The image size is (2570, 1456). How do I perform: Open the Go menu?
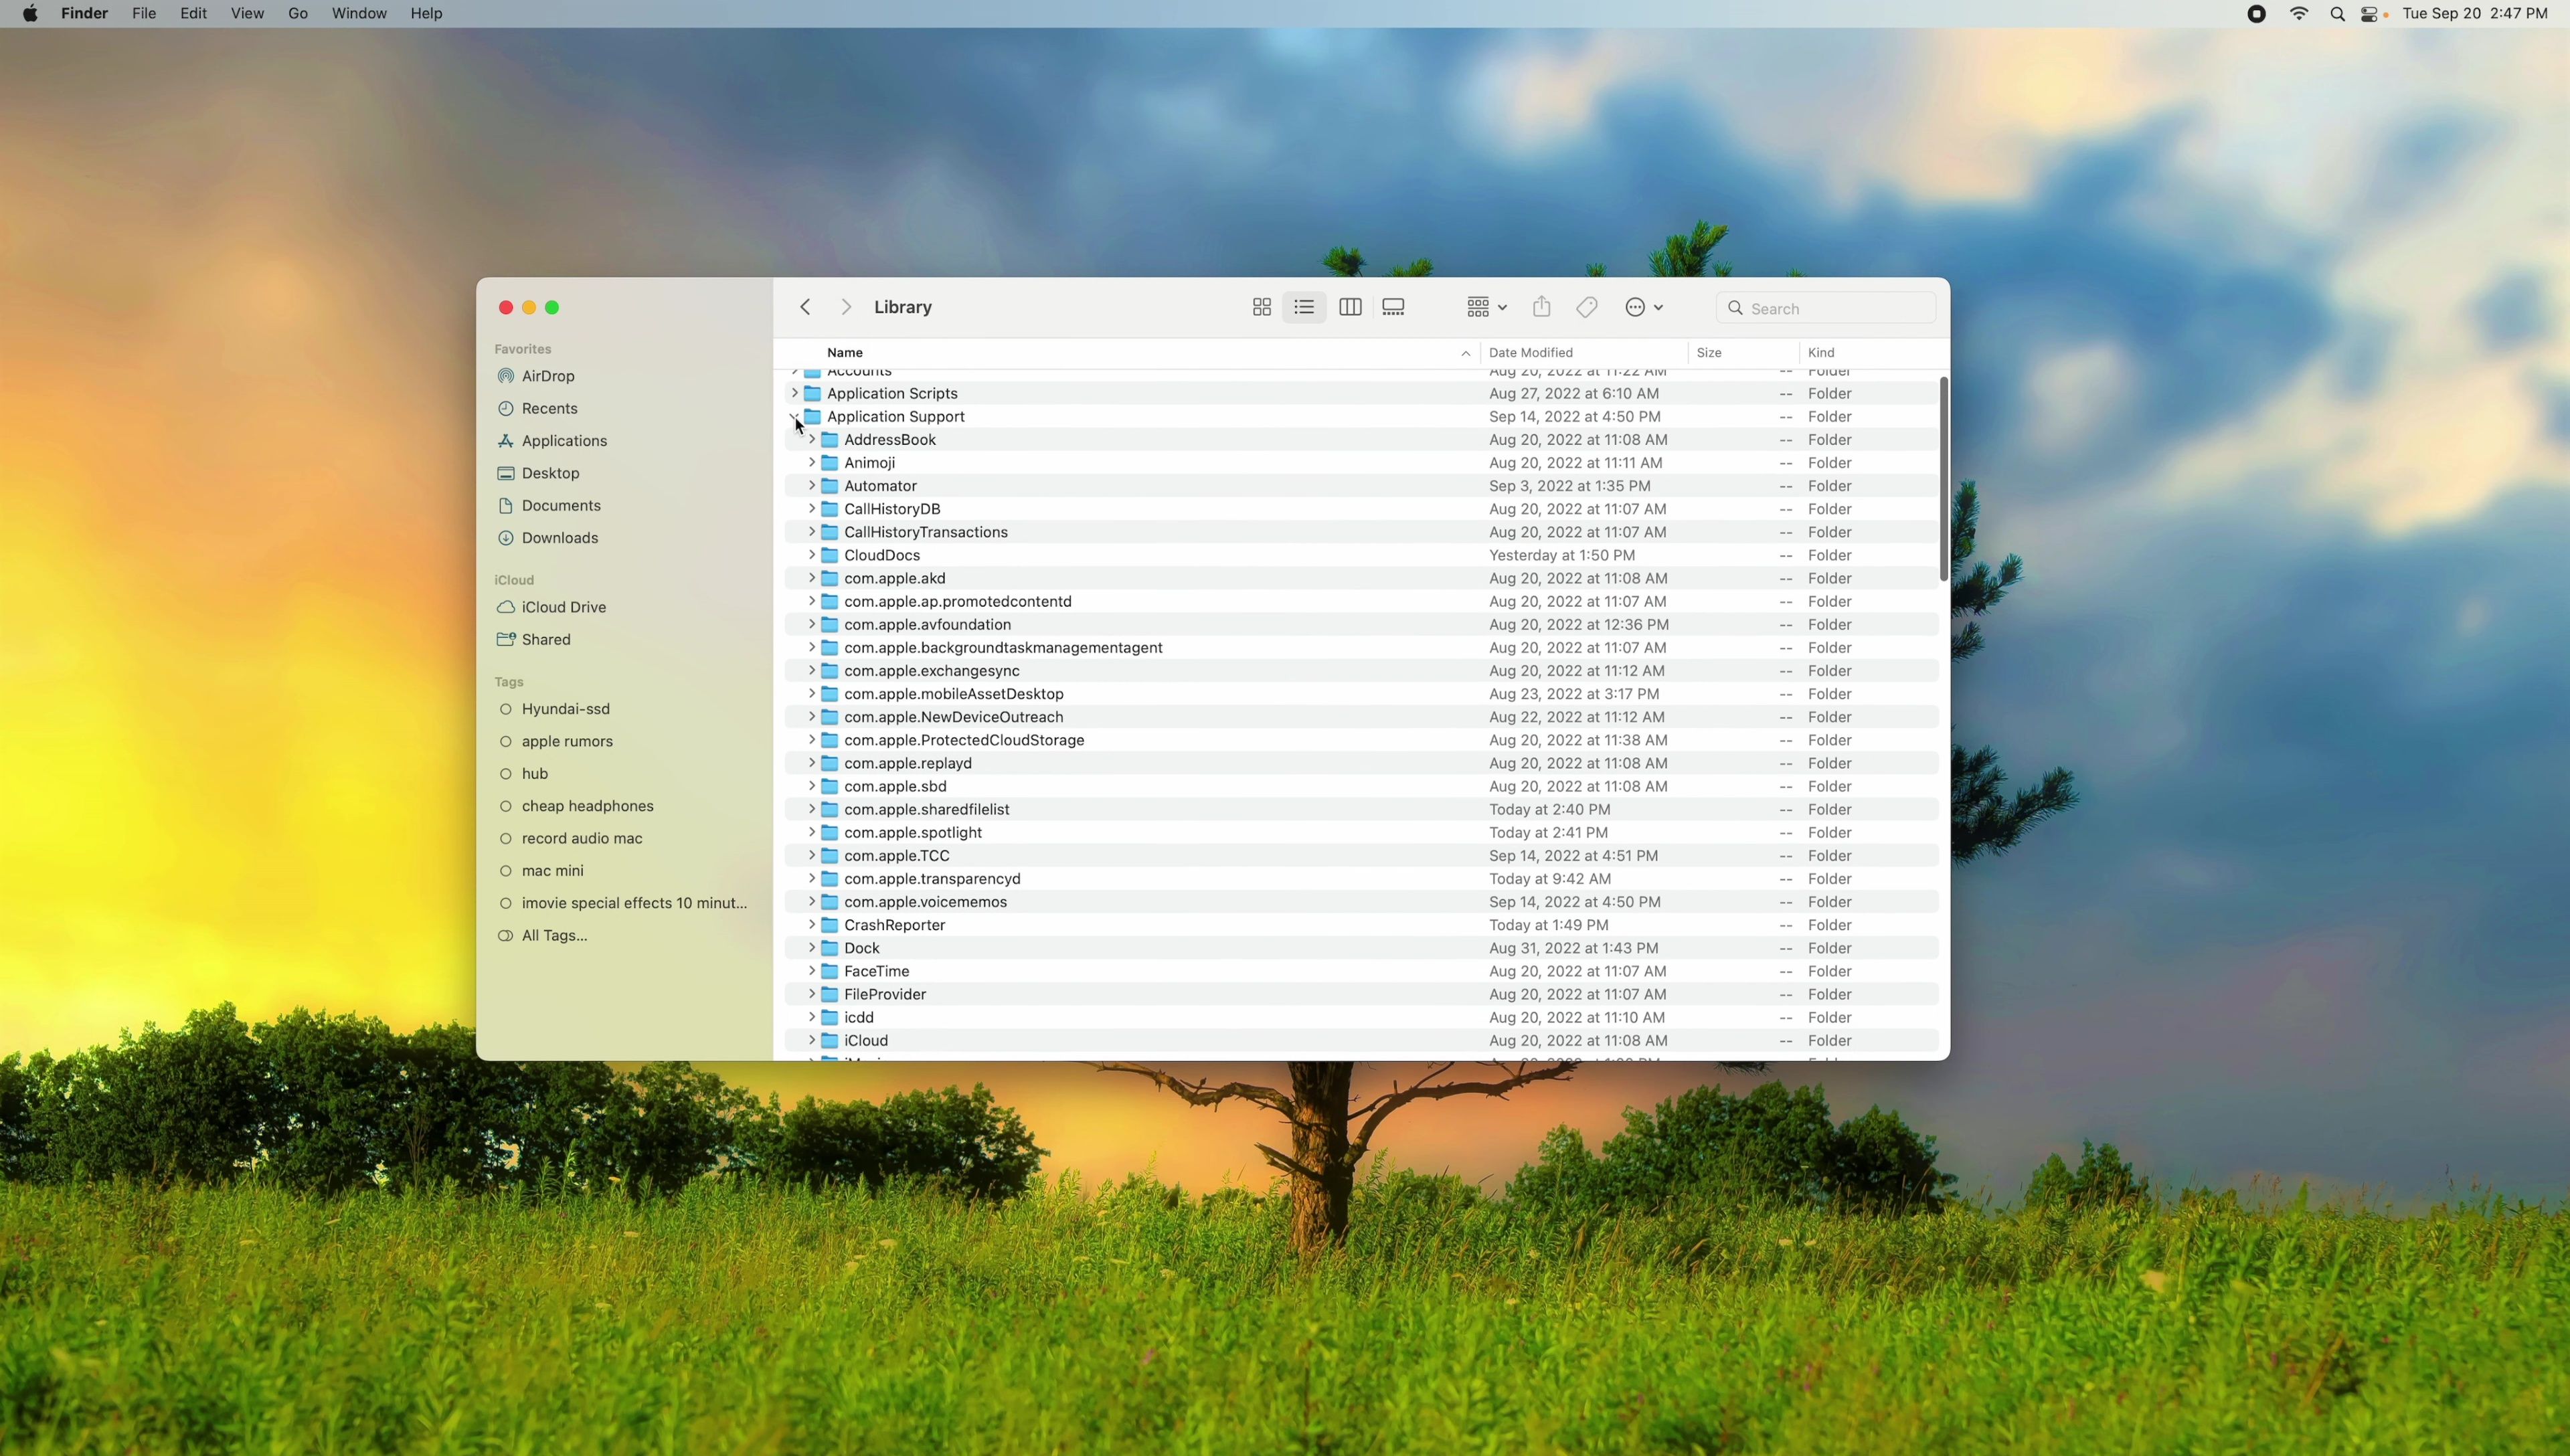[298, 14]
